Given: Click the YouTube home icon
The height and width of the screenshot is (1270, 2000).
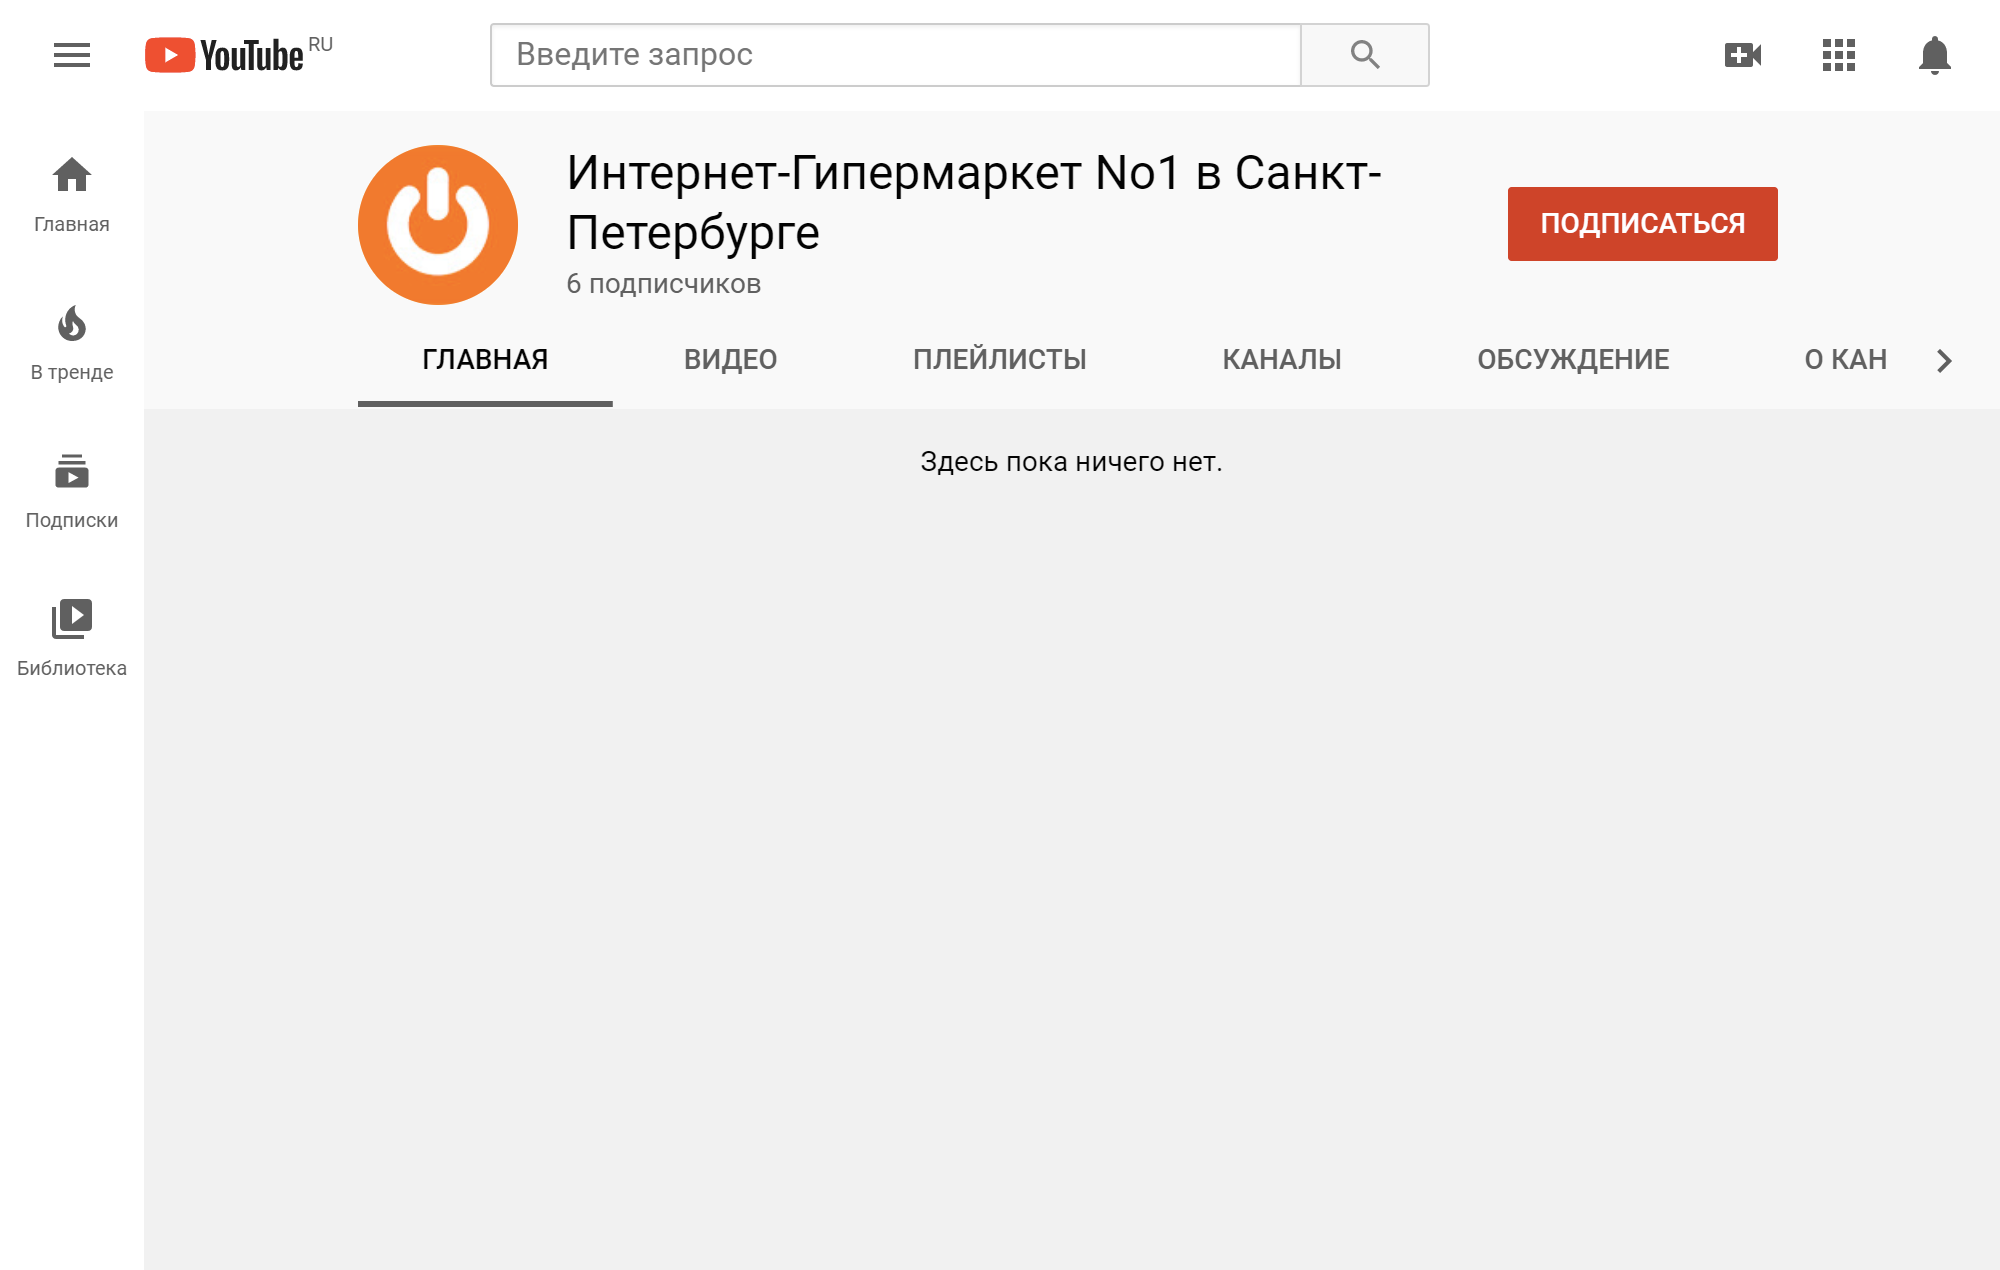Looking at the screenshot, I should tap(70, 175).
